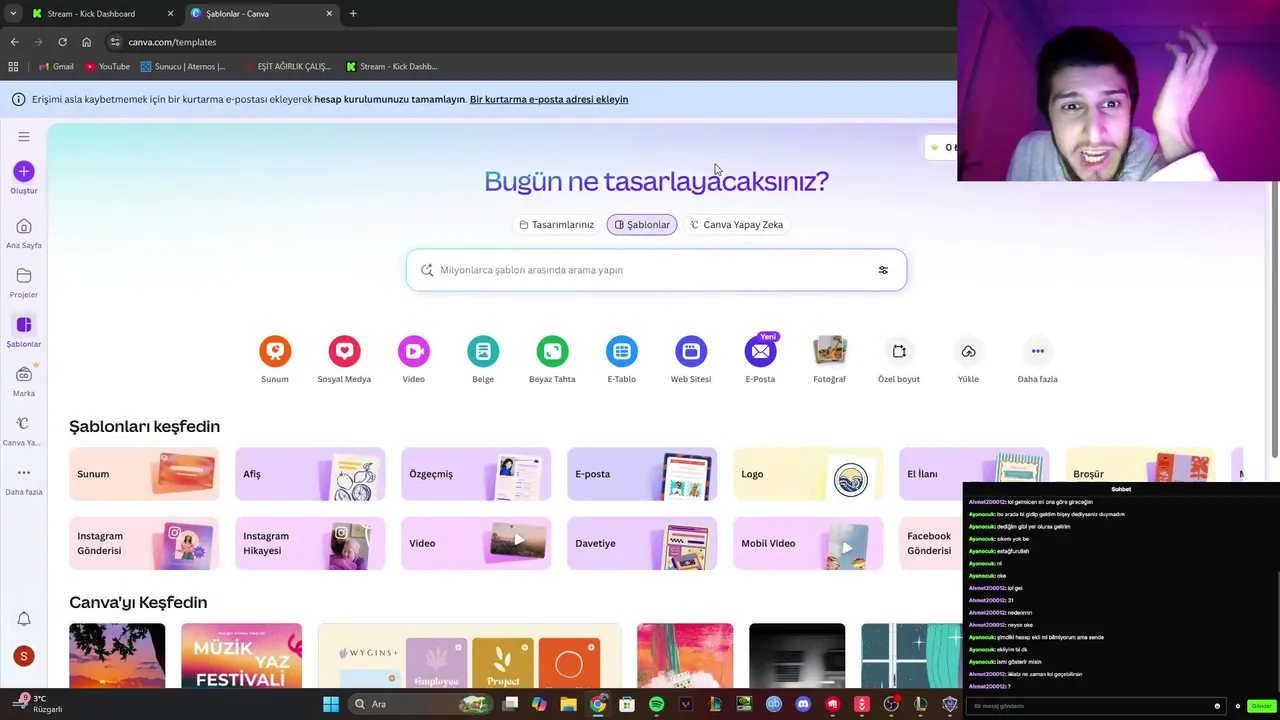Screen dimensions: 1280x720
Task: Open Spotify from the taskbar
Action: point(656,704)
